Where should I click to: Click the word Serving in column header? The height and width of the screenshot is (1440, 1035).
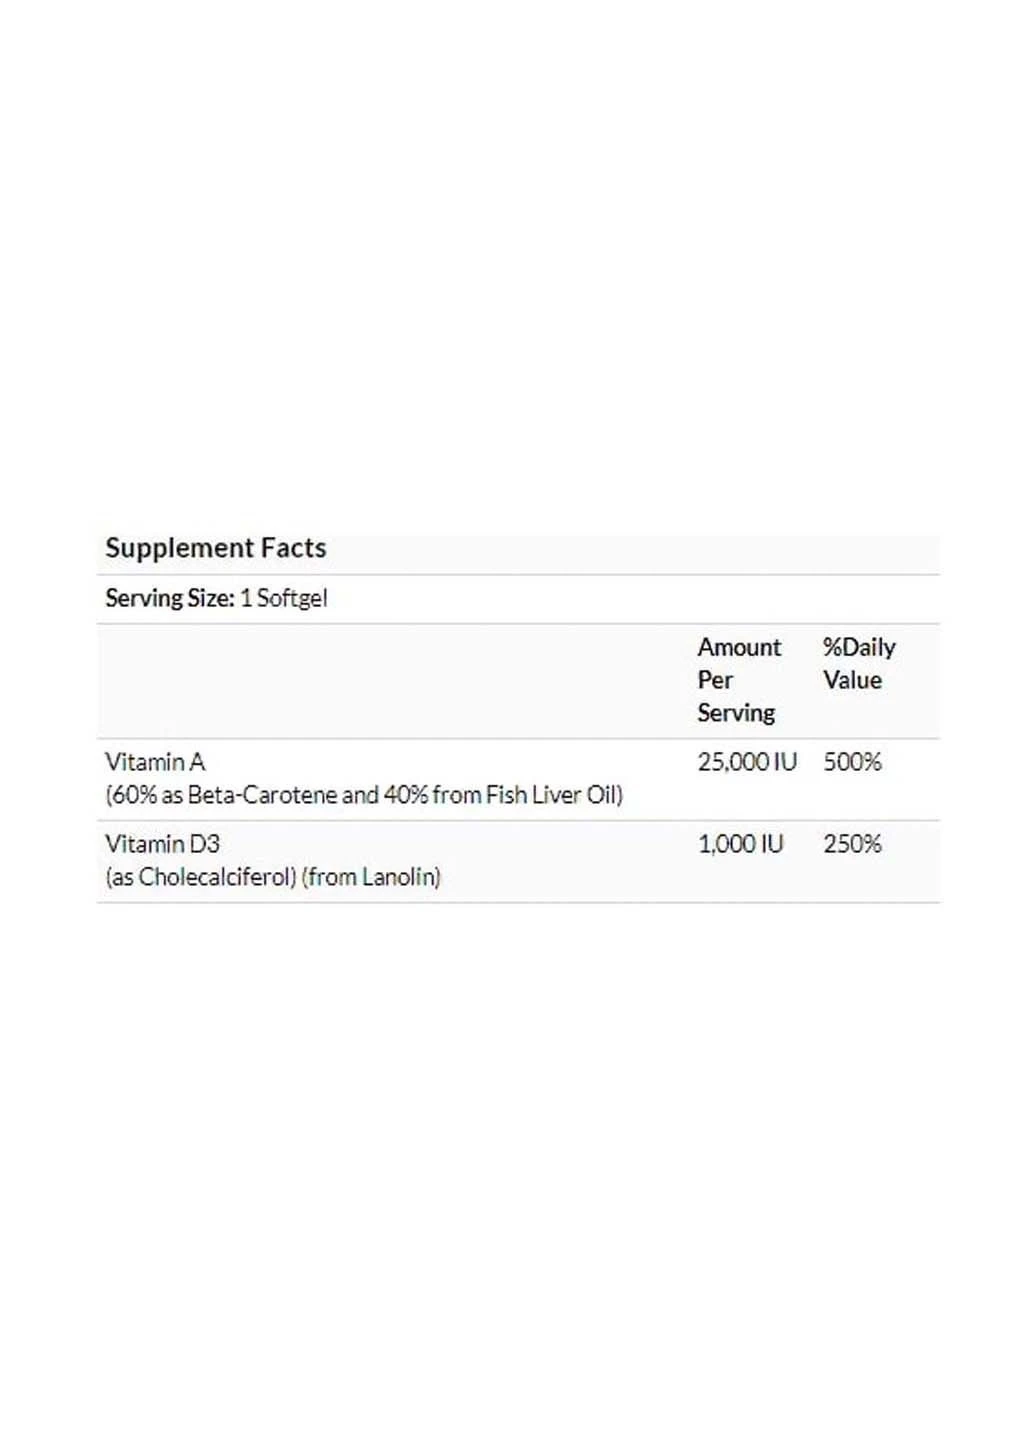coord(736,713)
